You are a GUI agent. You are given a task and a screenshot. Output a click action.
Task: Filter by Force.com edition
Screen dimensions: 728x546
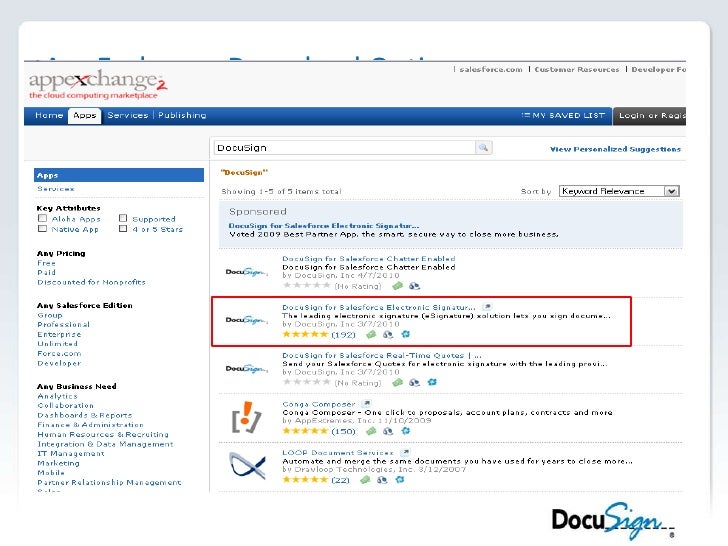pyautogui.click(x=59, y=354)
